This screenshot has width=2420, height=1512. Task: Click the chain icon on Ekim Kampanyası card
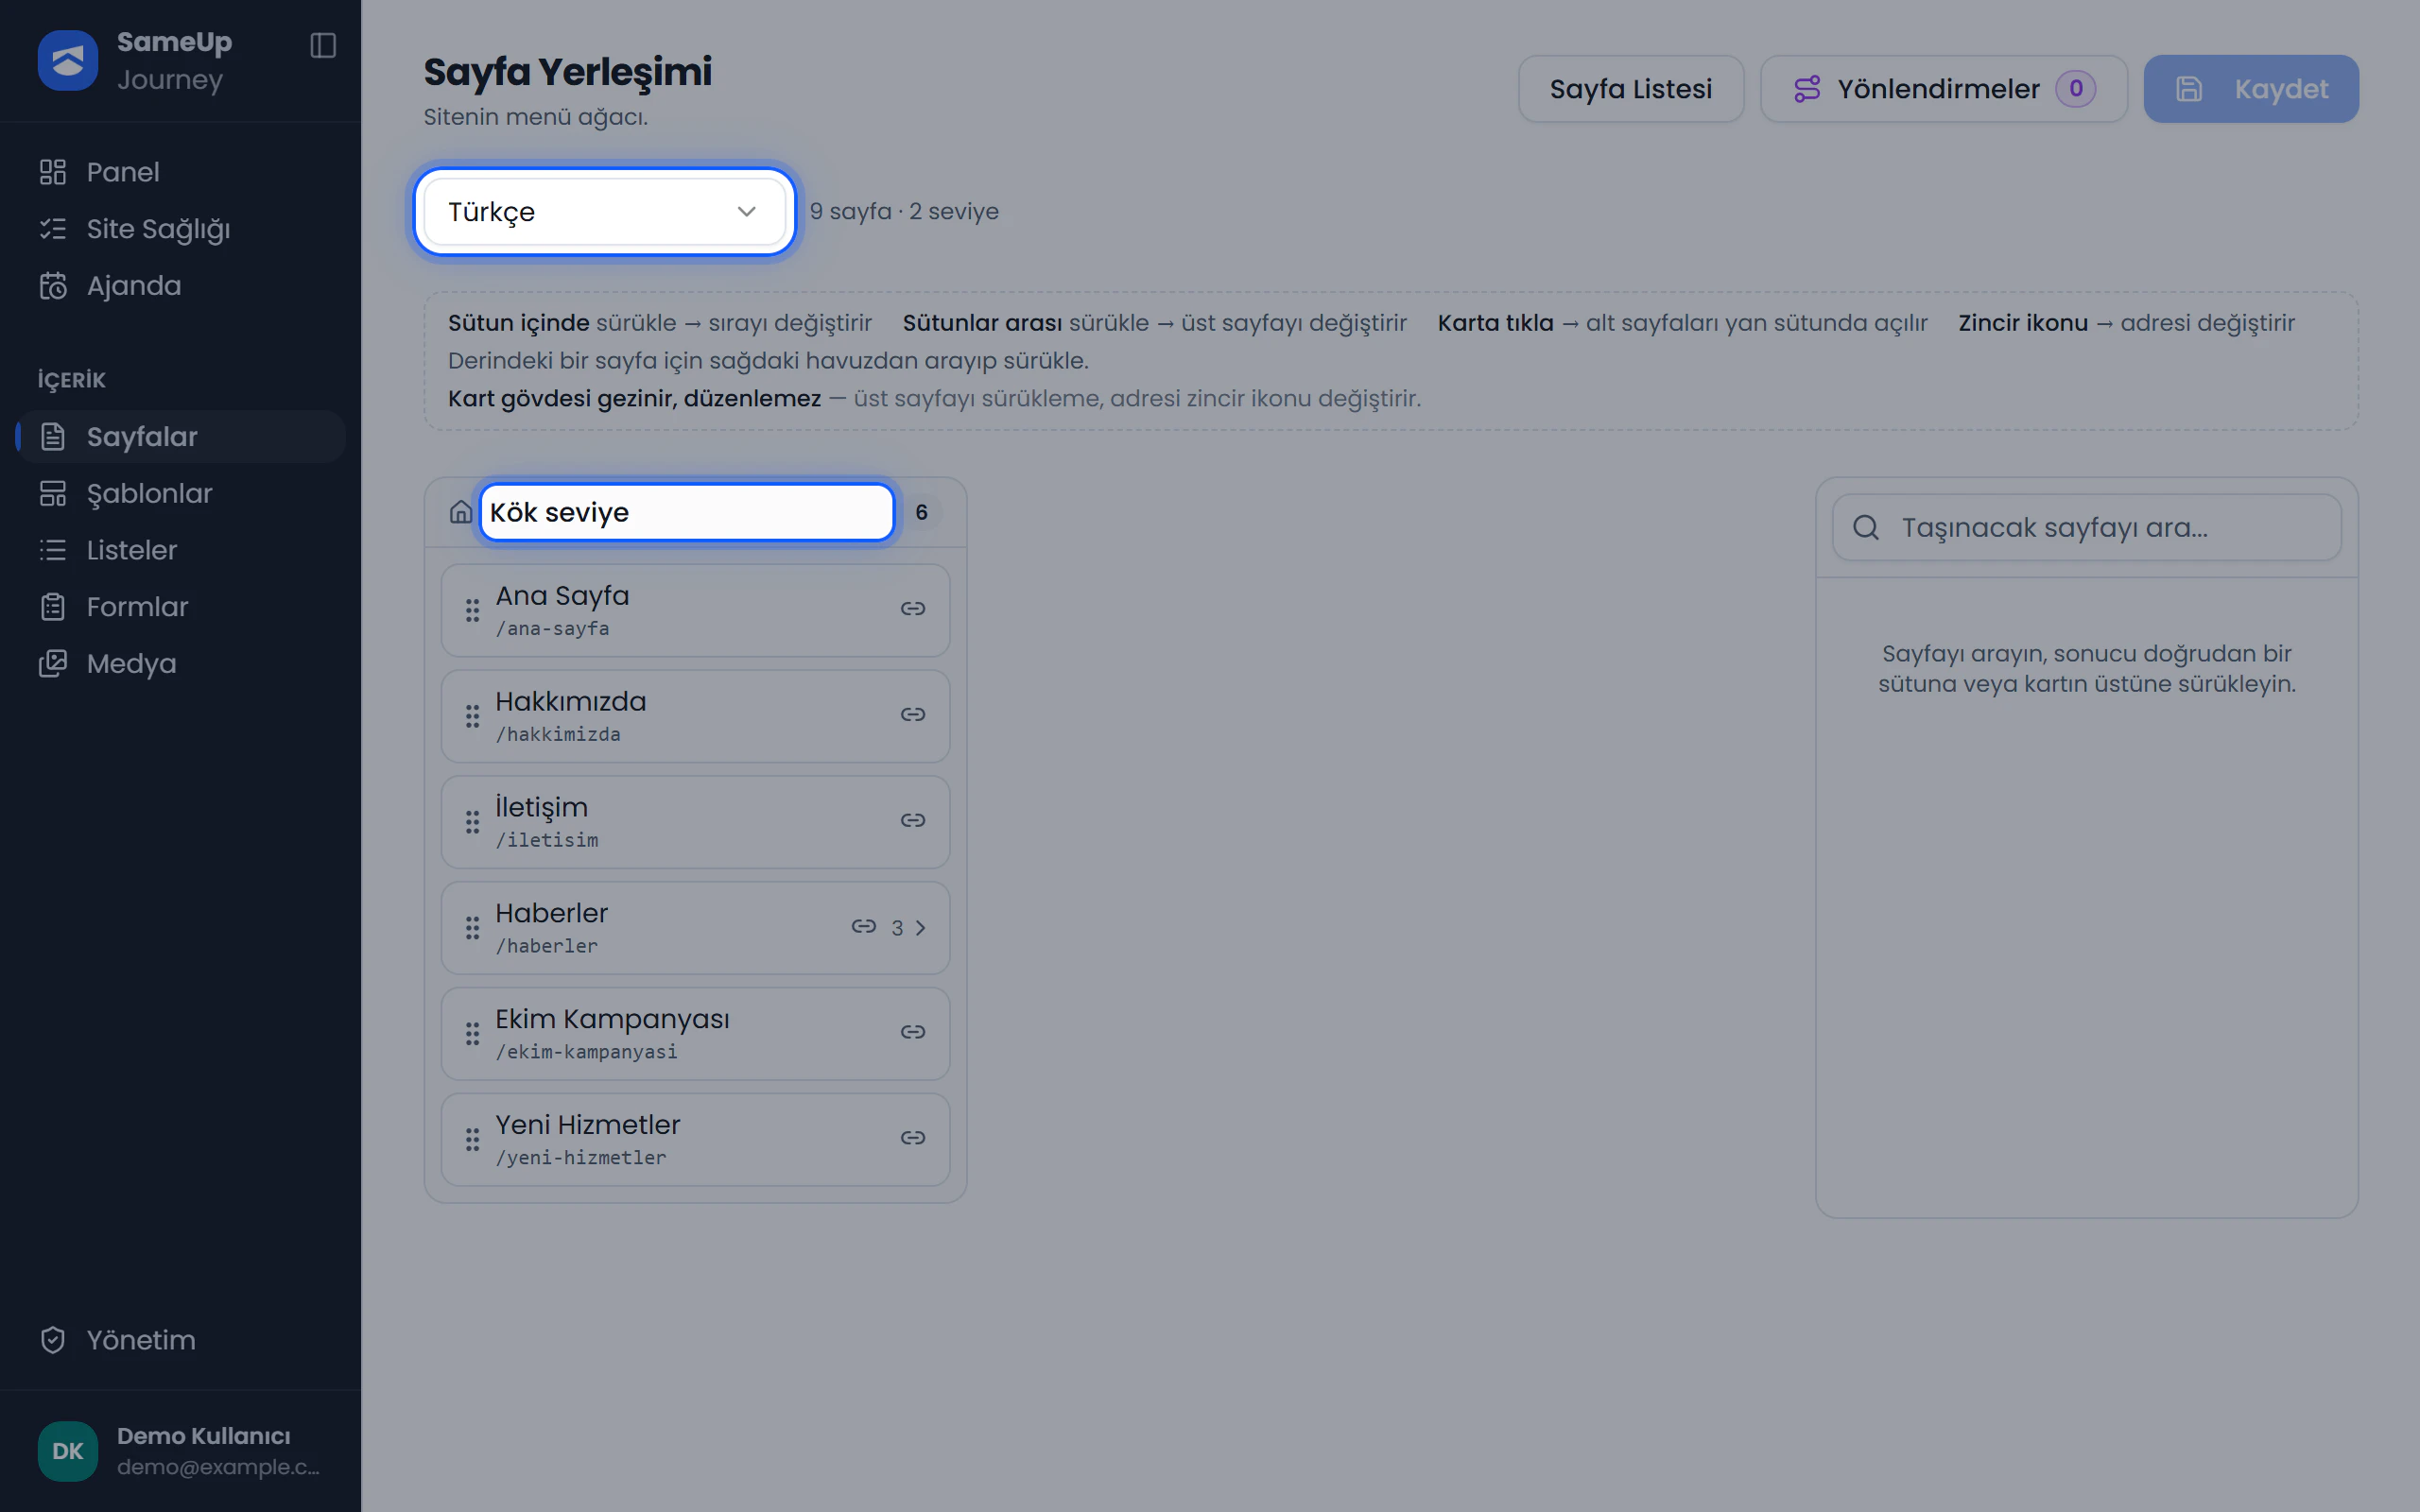[912, 1032]
